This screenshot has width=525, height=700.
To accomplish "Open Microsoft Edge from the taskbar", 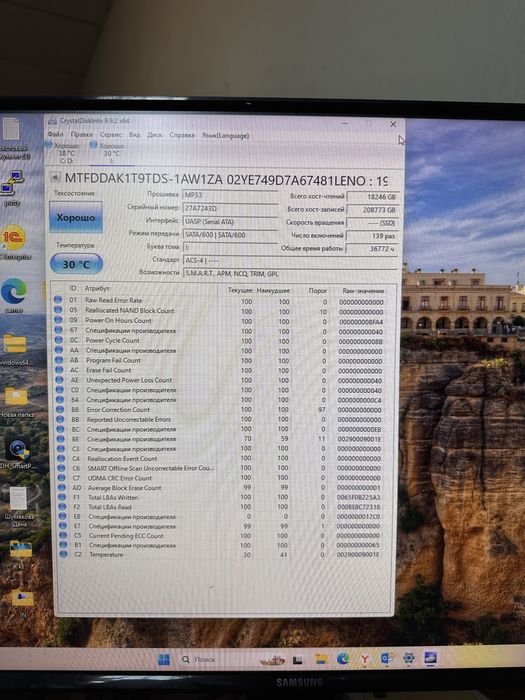I will pos(343,658).
